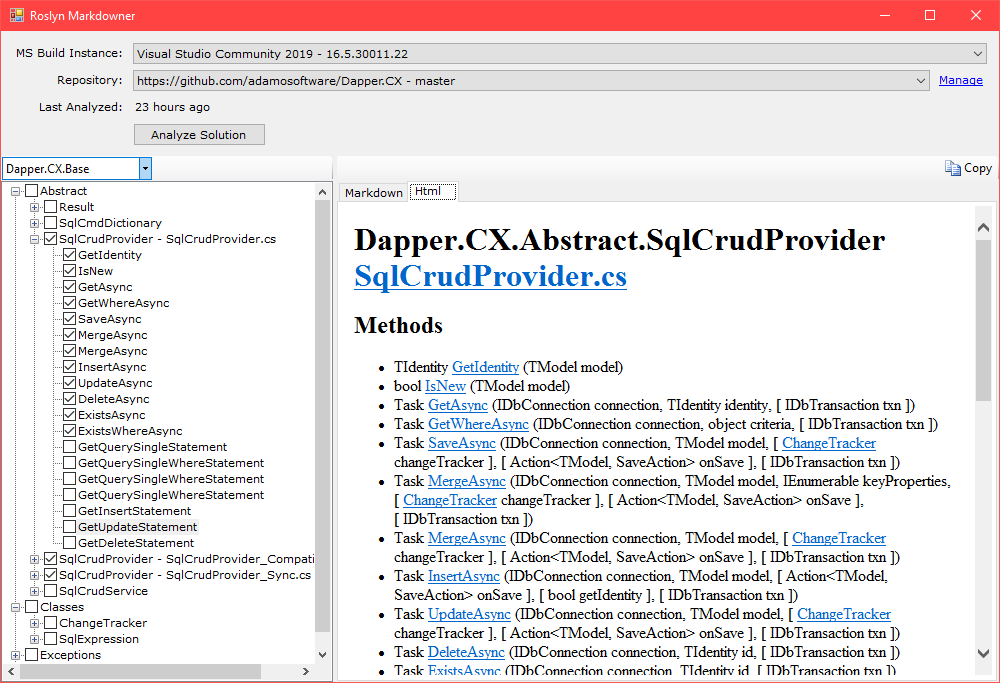
Task: Enable the SqlCmdDictionary checkbox
Action: 50,223
